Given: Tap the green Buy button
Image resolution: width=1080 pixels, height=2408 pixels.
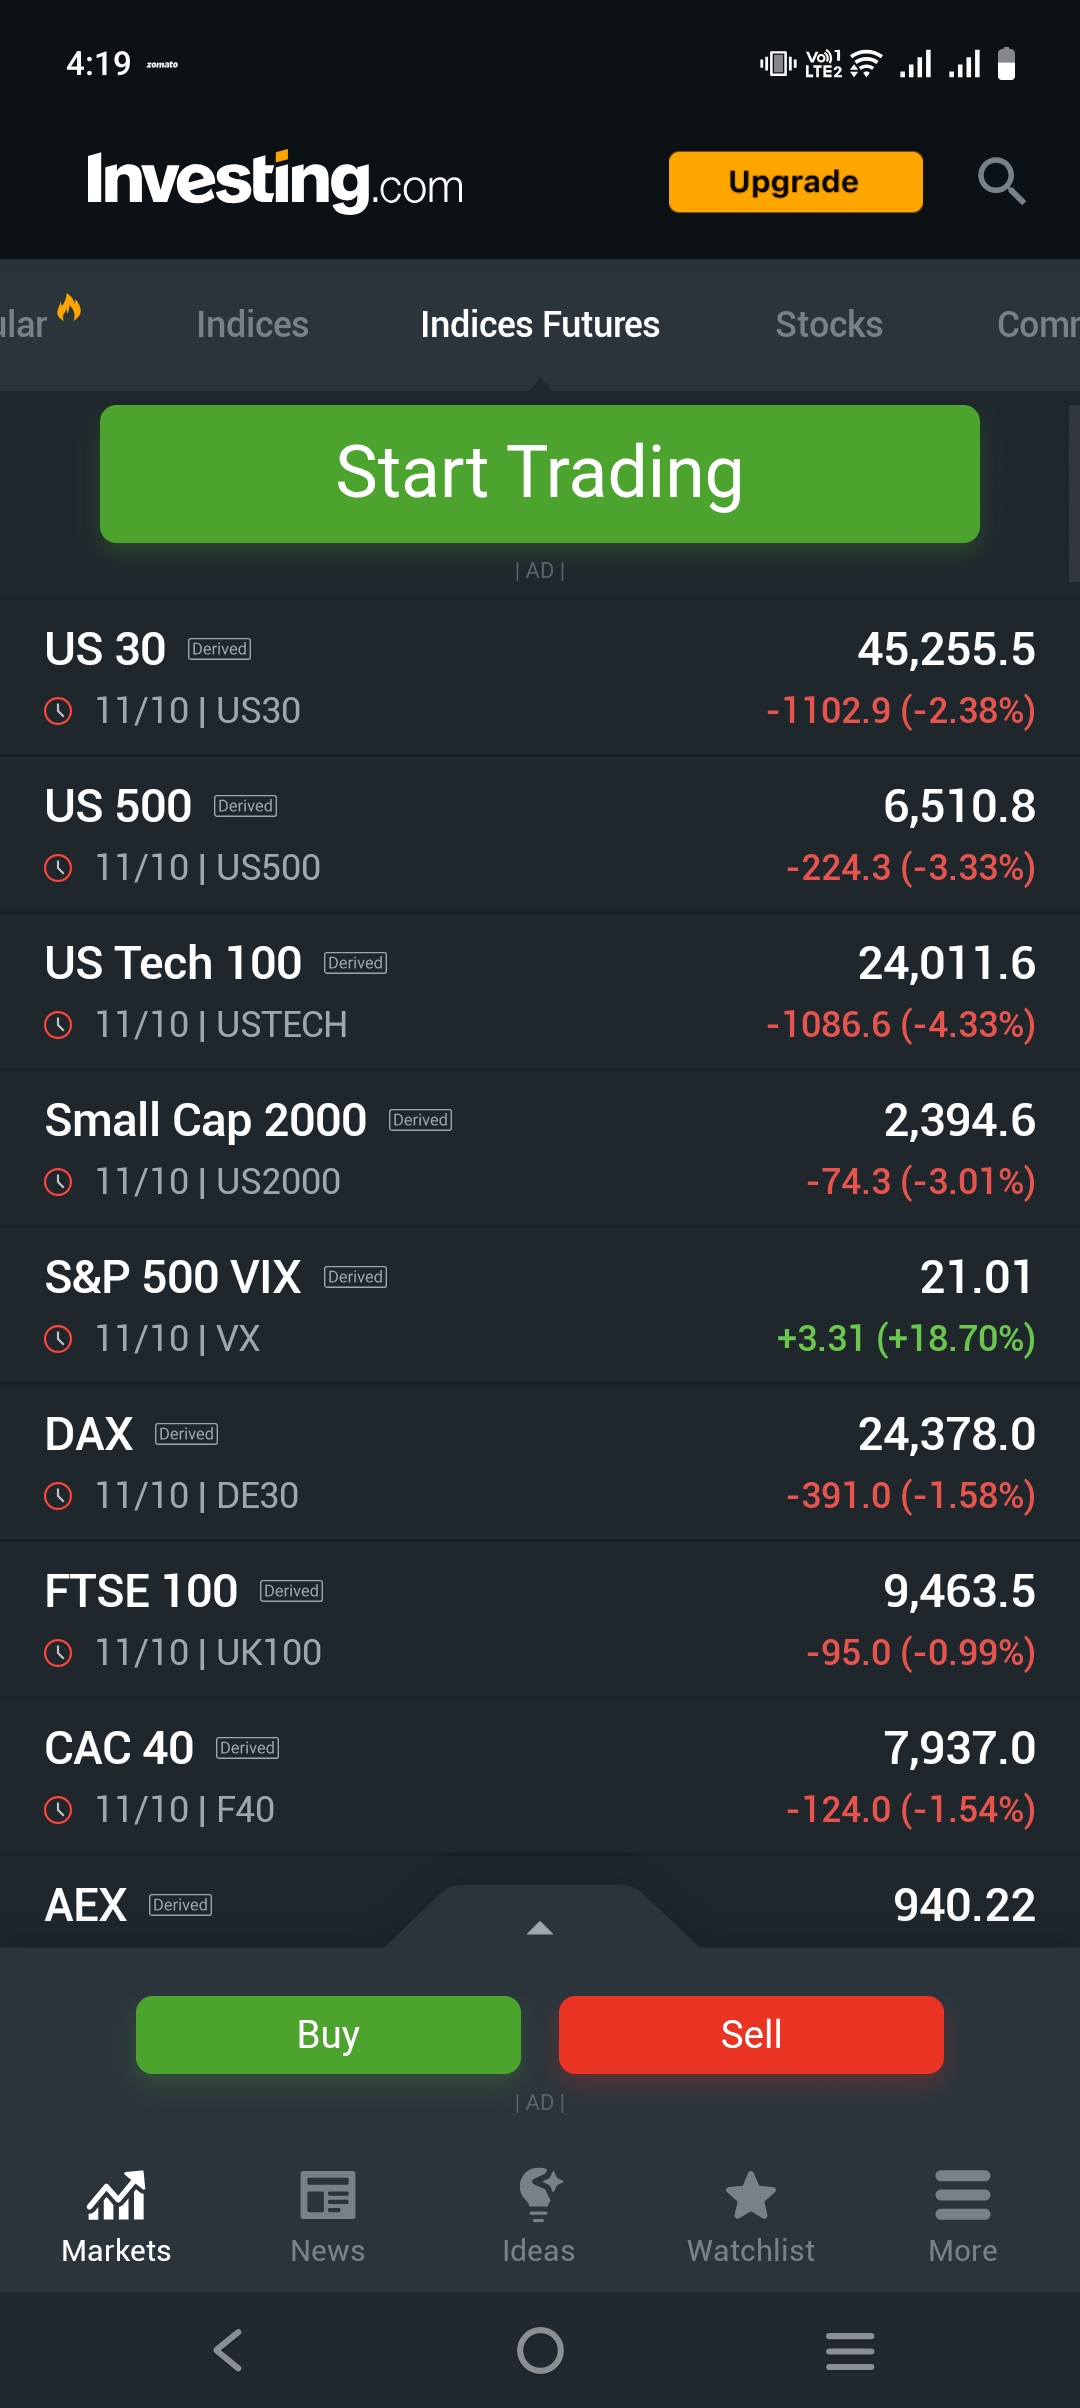Looking at the screenshot, I should pyautogui.click(x=328, y=2034).
